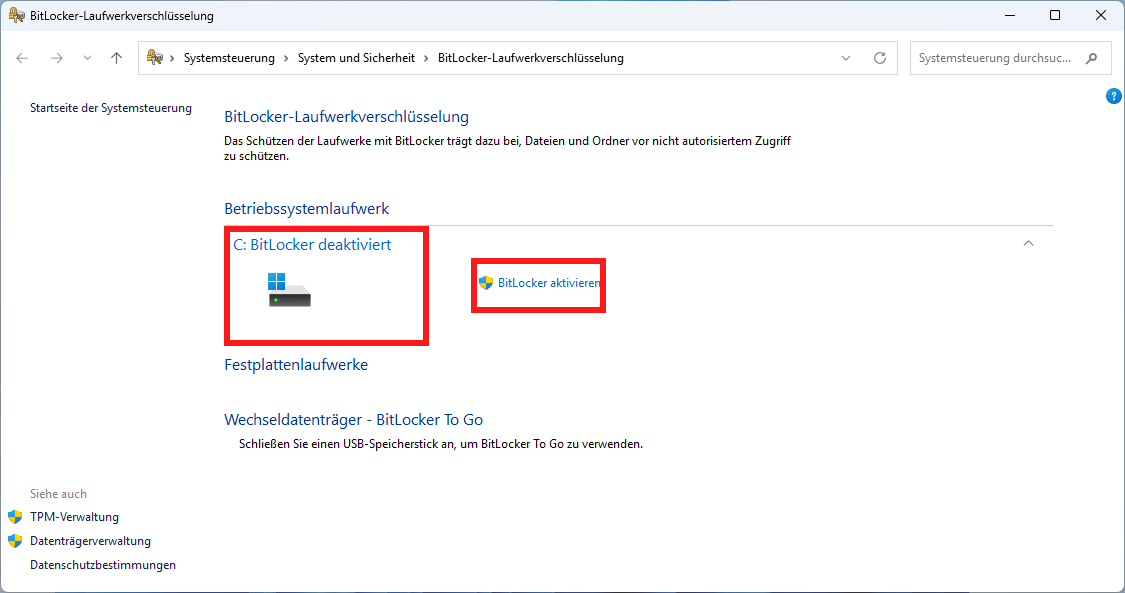Open Datenschutzbestimmungen link
Viewport: 1125px width, 593px height.
[103, 565]
